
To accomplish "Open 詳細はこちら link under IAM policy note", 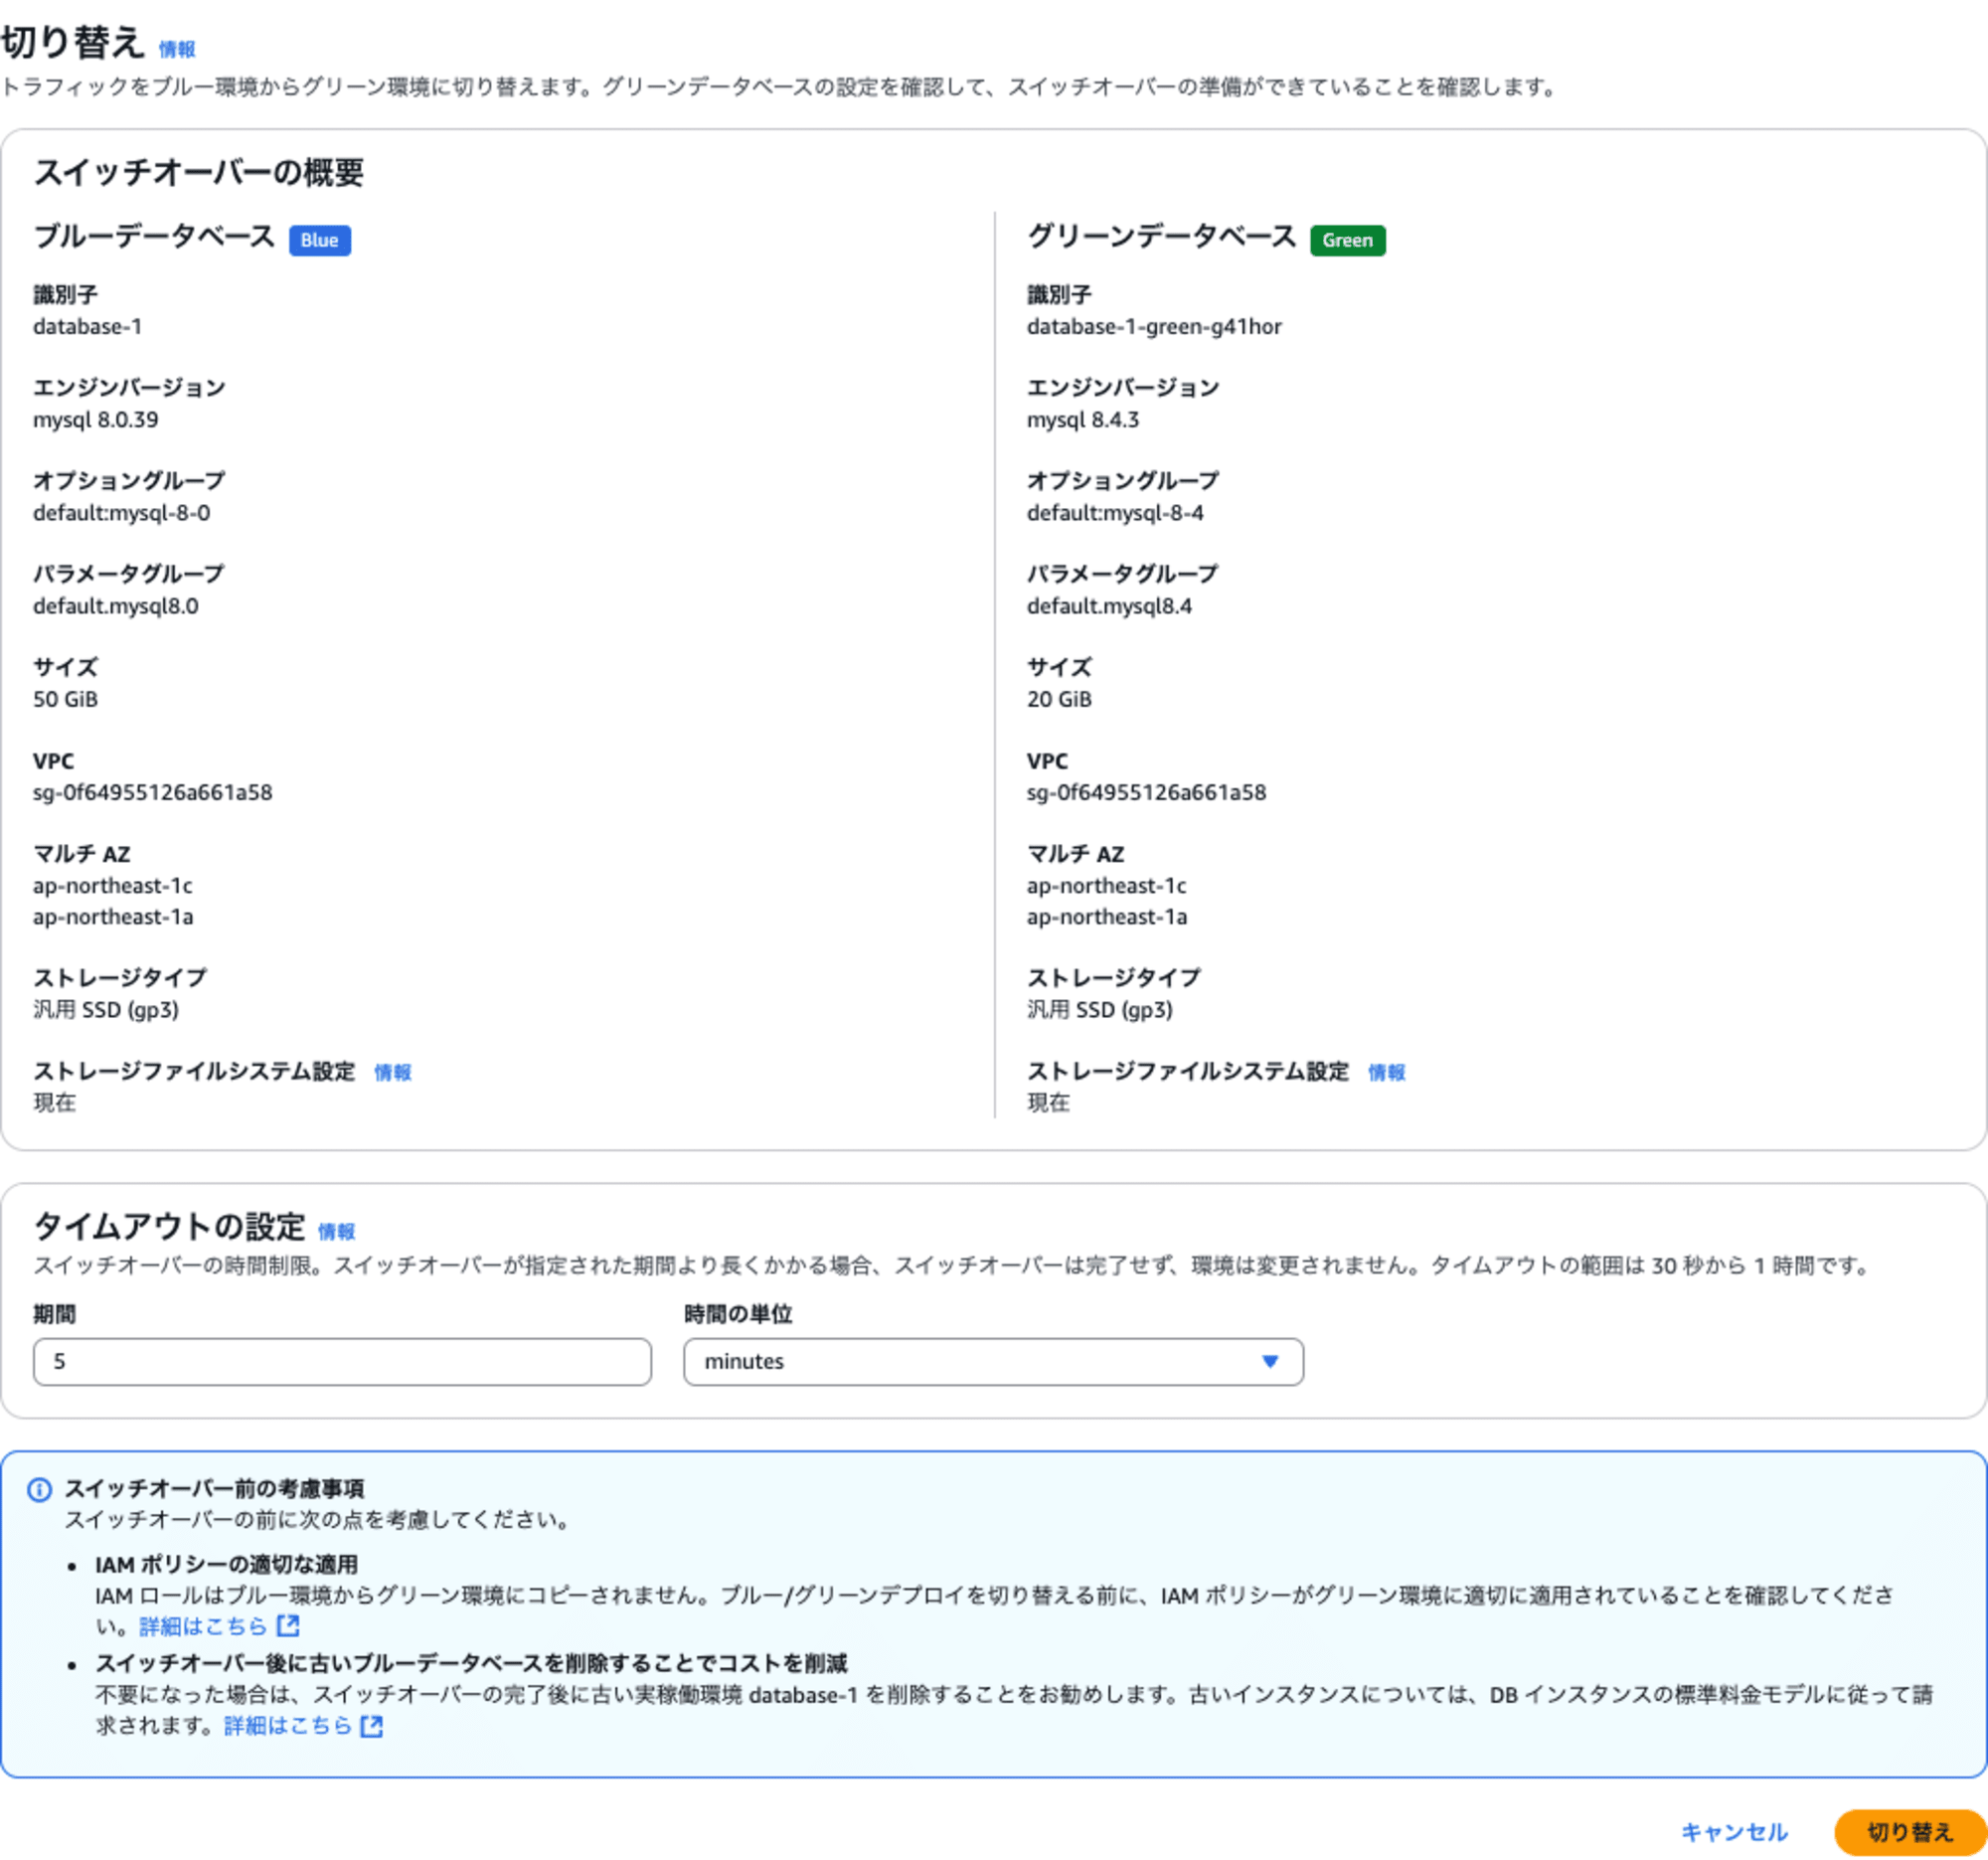I will [203, 1626].
